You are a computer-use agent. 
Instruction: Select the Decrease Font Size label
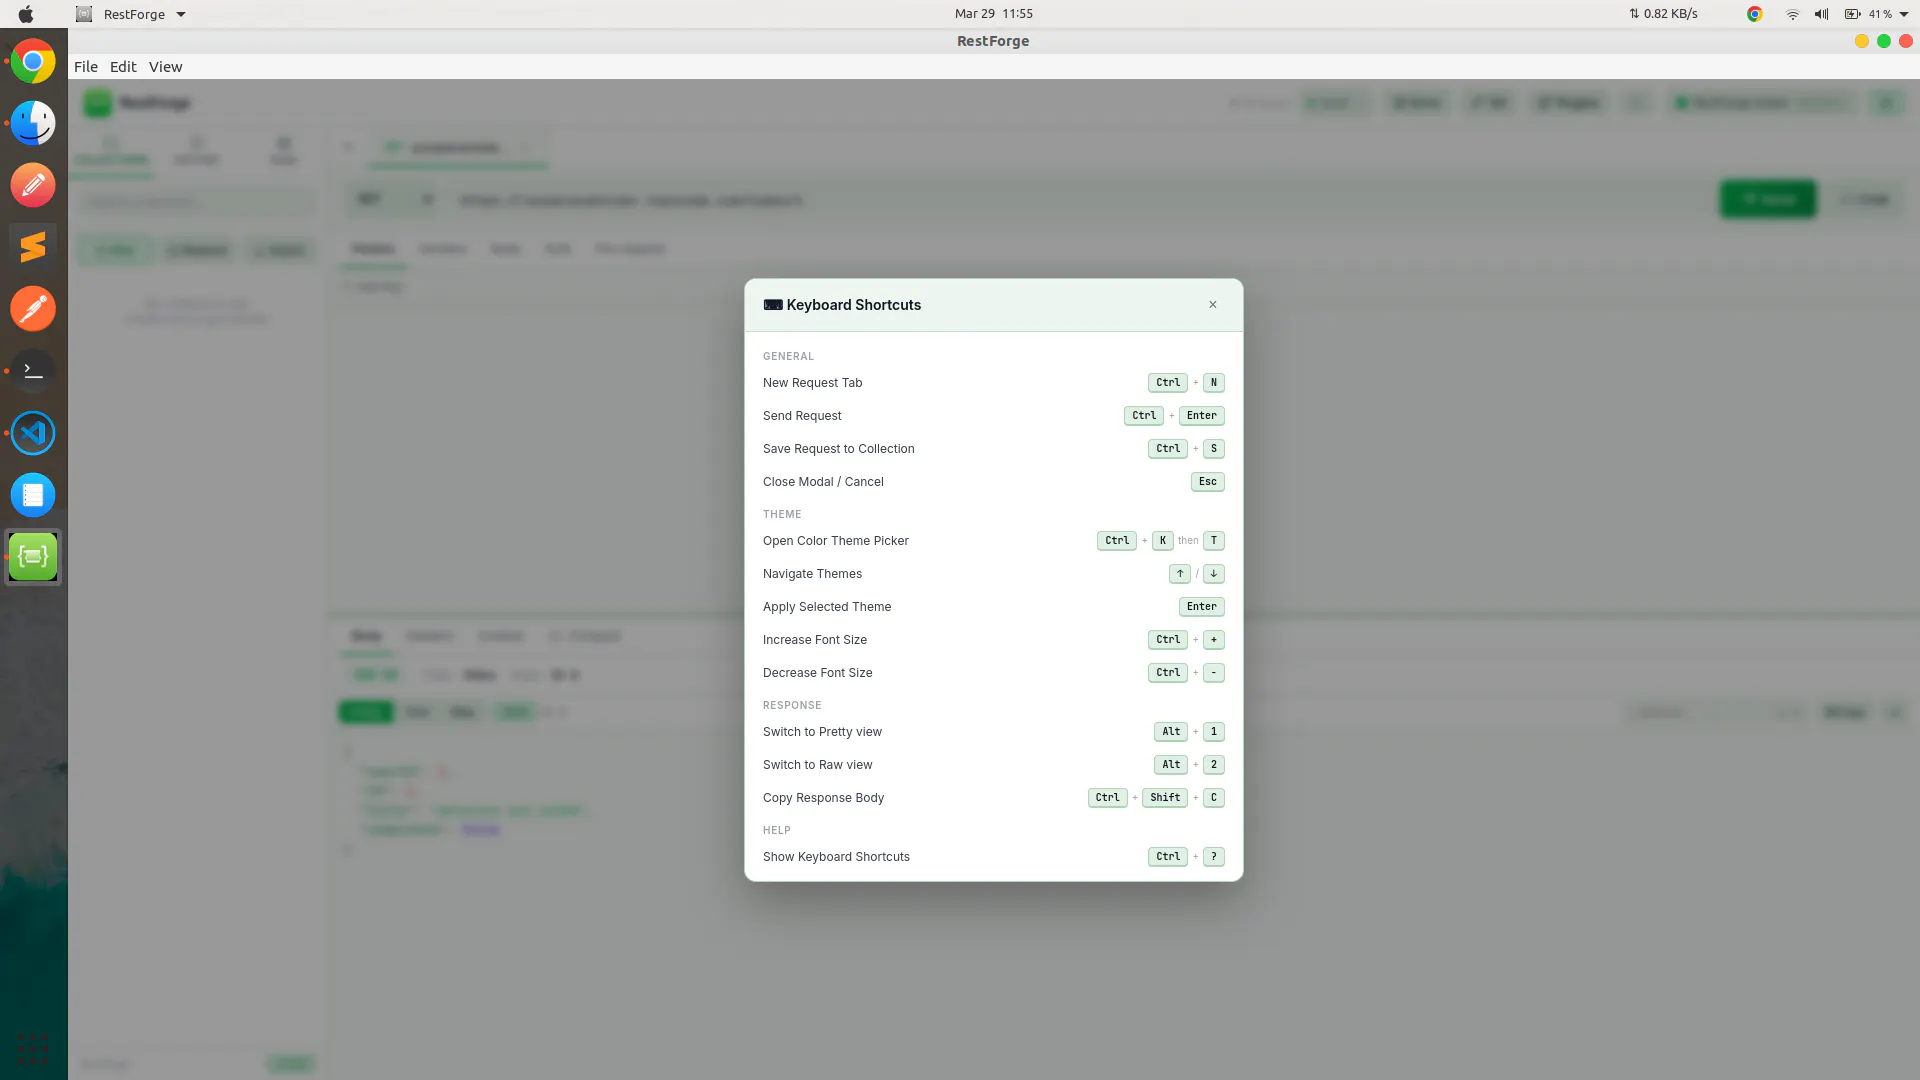point(818,673)
